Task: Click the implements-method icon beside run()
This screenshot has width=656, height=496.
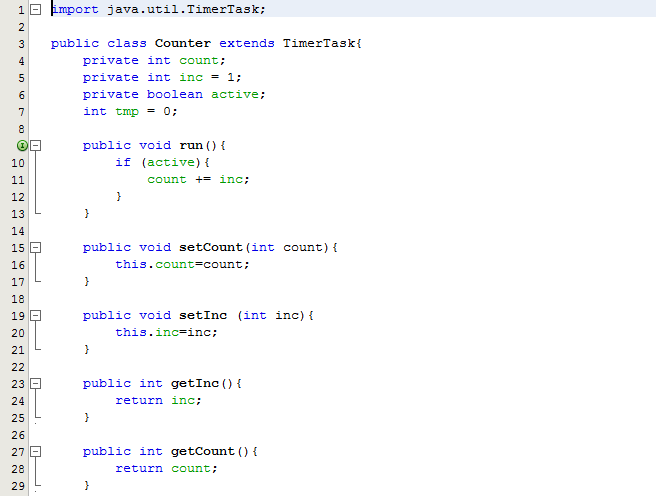Action: coord(22,146)
